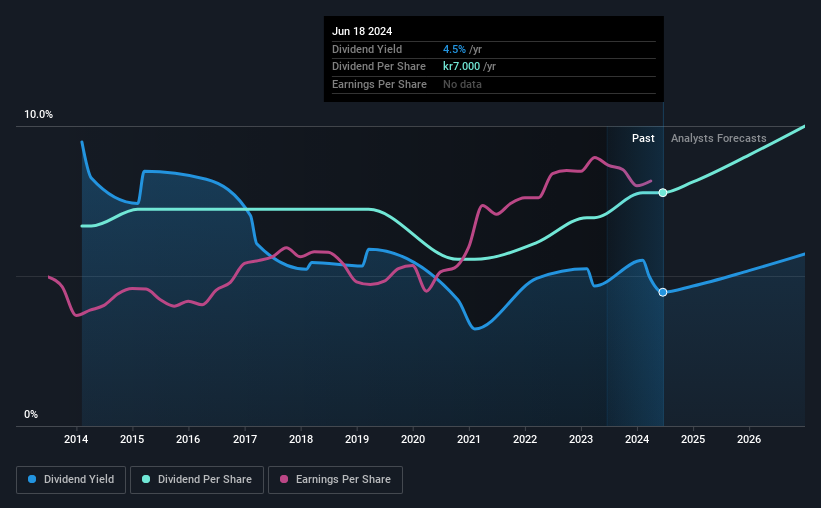Image resolution: width=821 pixels, height=508 pixels.
Task: Toggle the Dividend Per Share legend button
Action: coord(197,480)
